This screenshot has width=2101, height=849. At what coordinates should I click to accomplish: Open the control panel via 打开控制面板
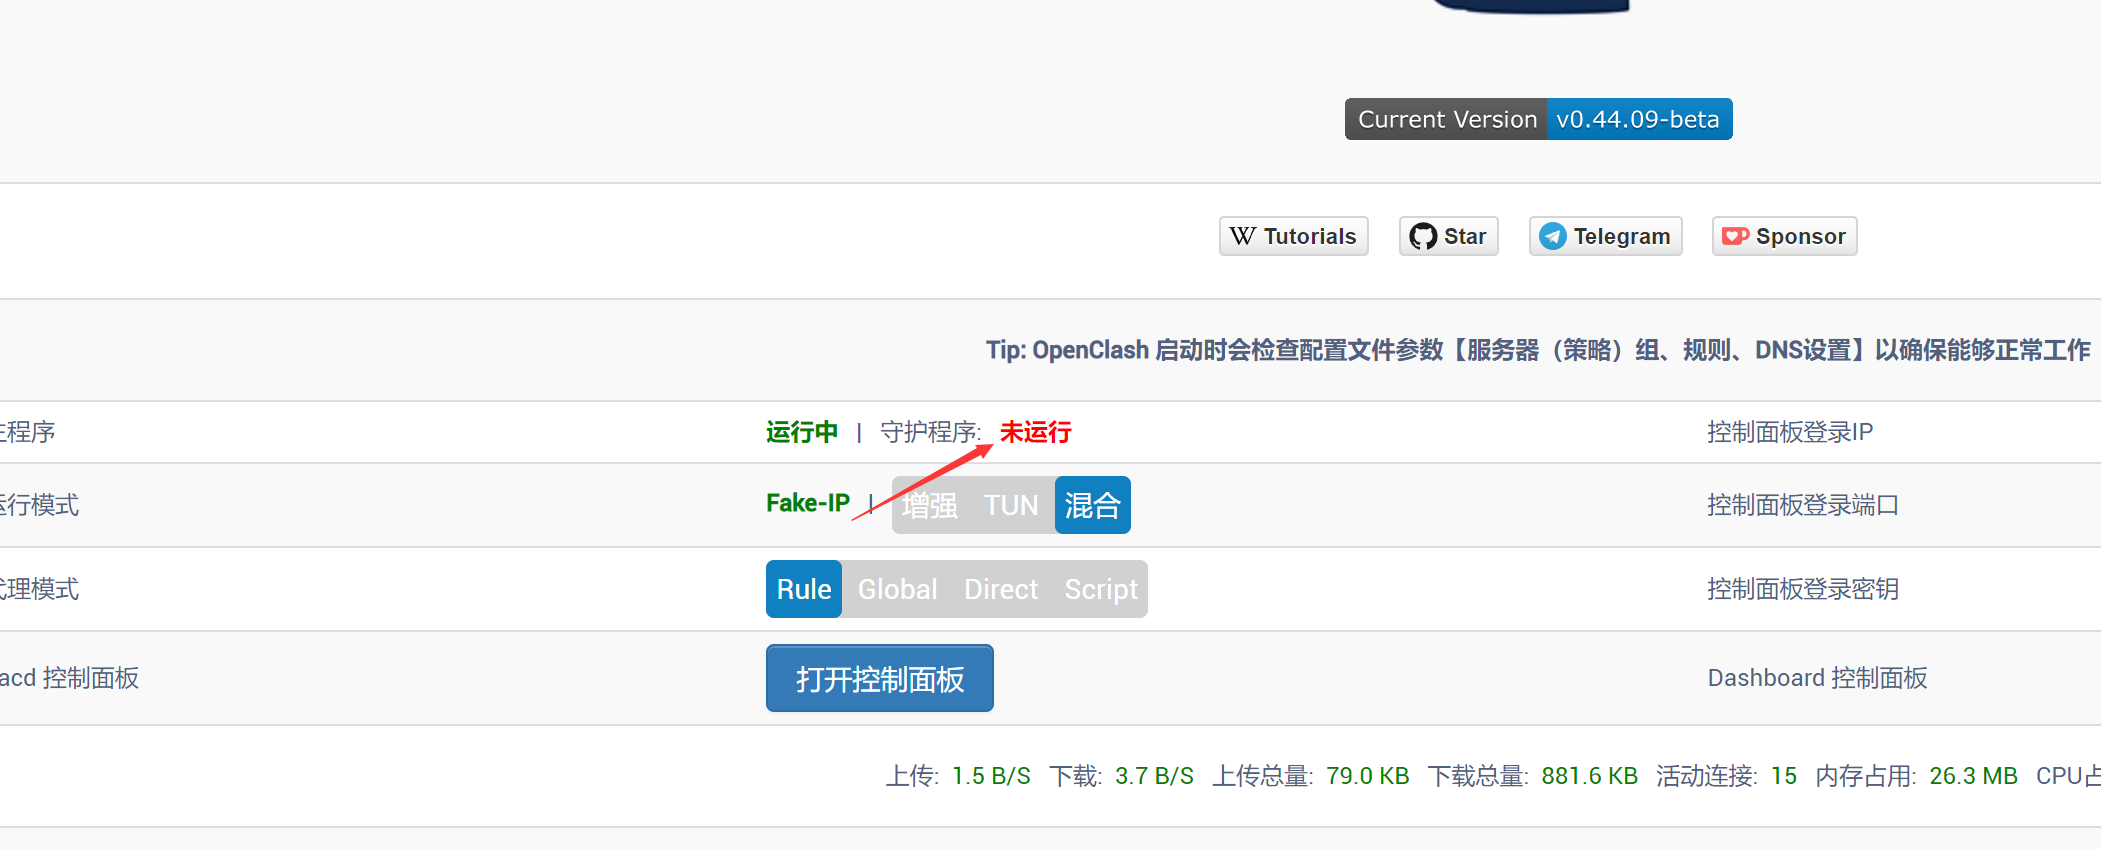click(x=880, y=678)
